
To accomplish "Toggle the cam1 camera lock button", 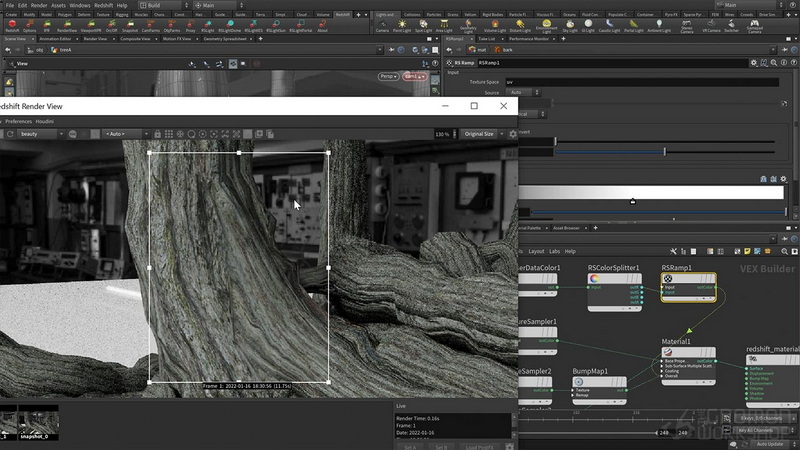I will point(414,77).
